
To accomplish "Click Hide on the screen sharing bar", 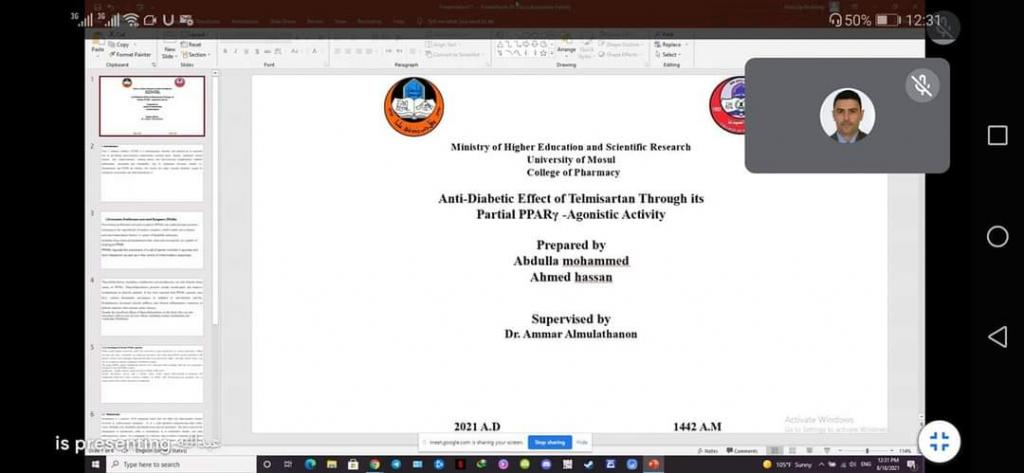I will 582,442.
